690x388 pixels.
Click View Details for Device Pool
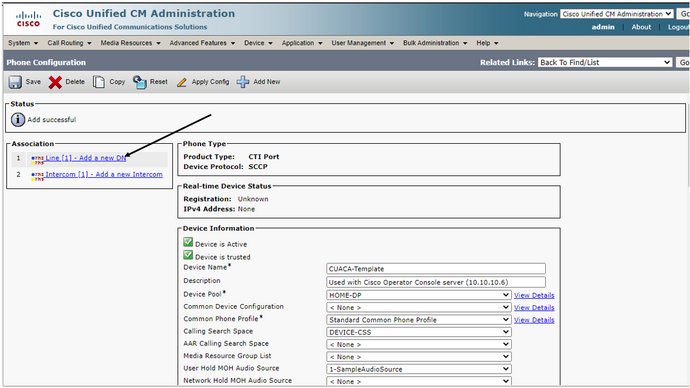[534, 295]
